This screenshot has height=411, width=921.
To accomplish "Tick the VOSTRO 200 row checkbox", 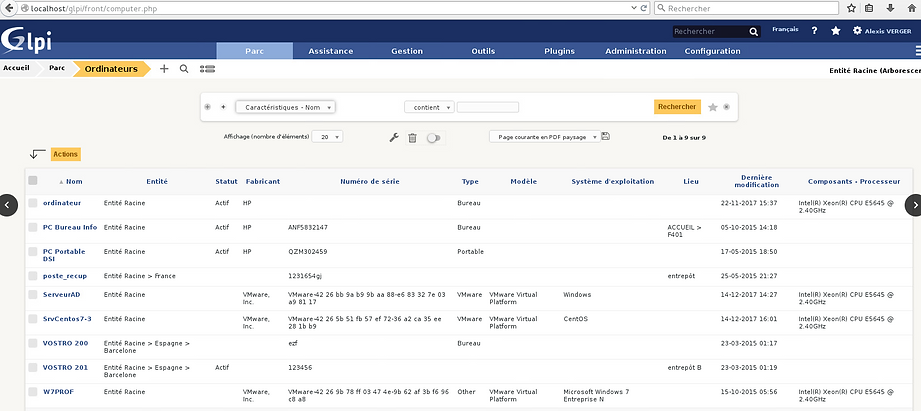I will [33, 343].
